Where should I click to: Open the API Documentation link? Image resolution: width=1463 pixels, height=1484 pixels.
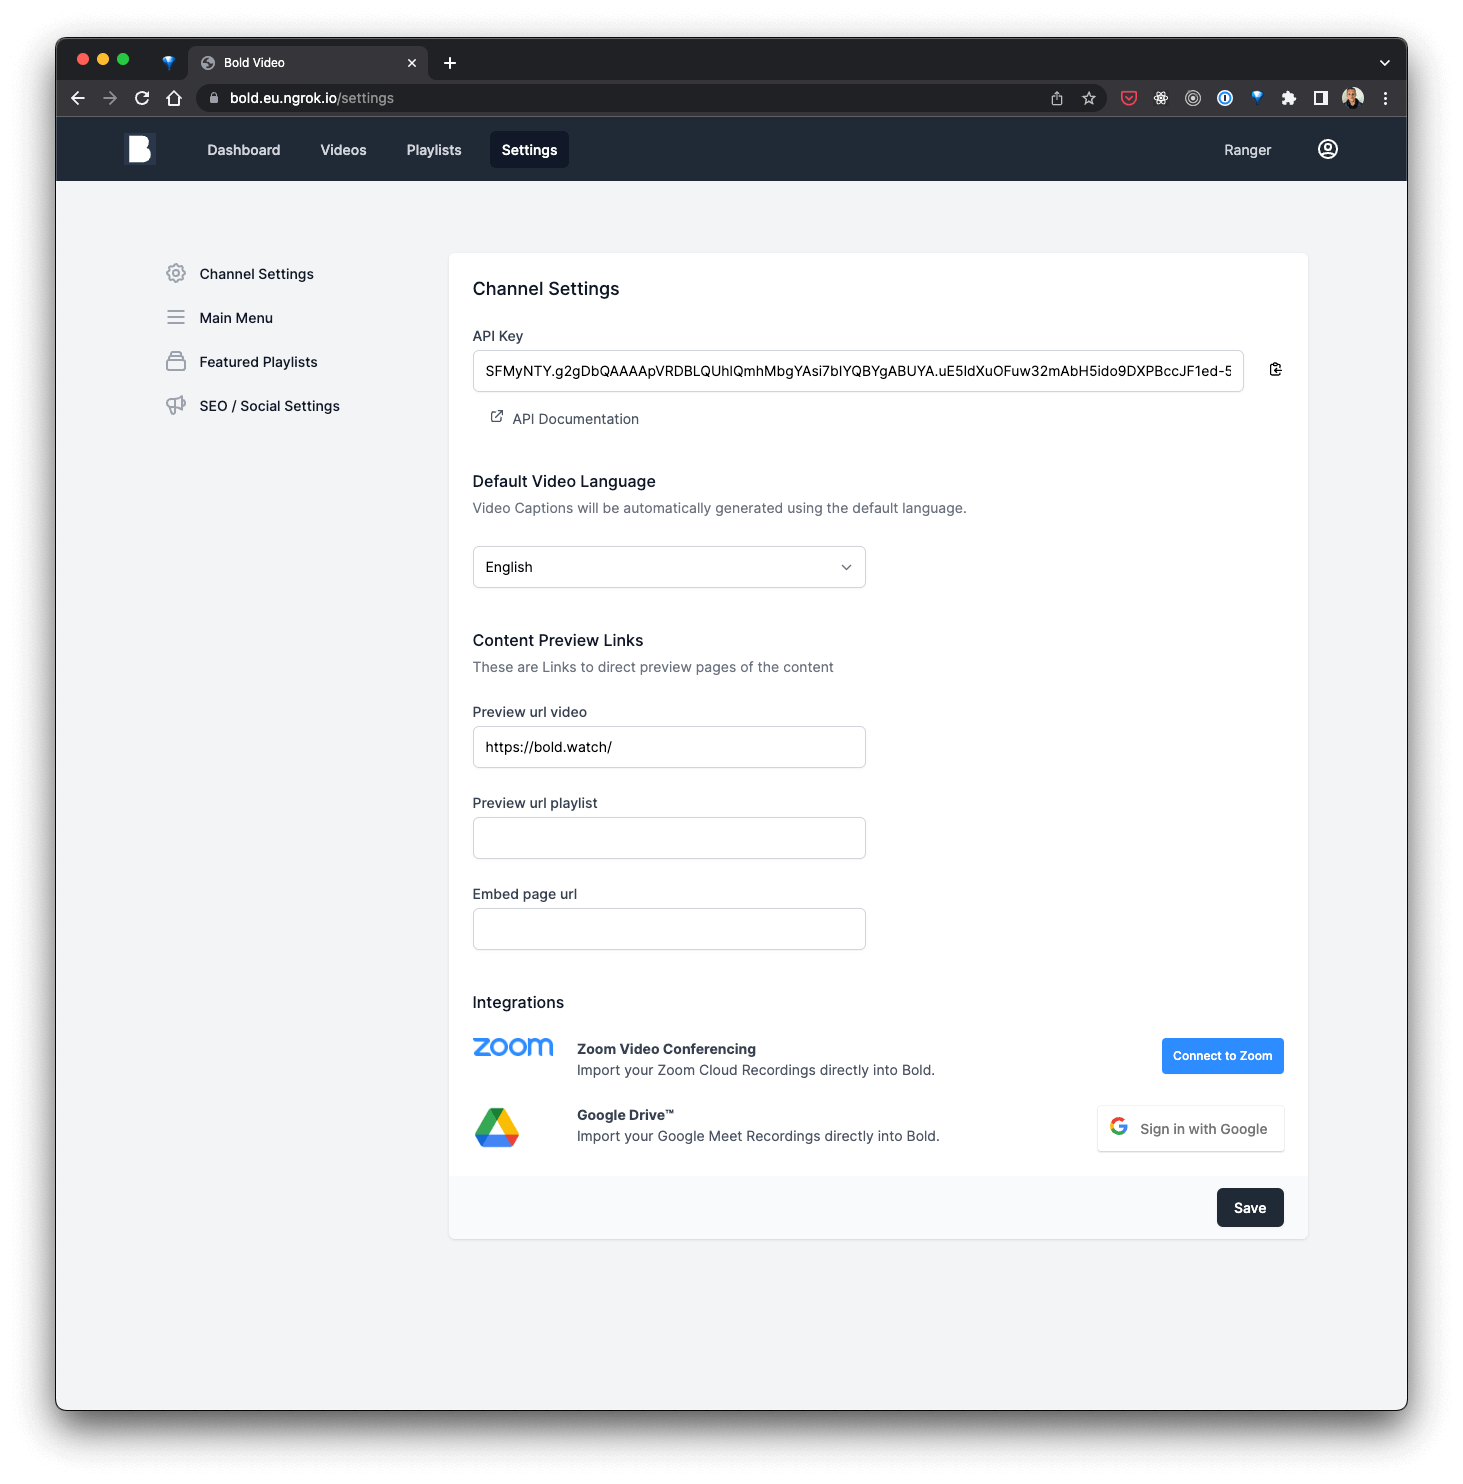tap(575, 418)
